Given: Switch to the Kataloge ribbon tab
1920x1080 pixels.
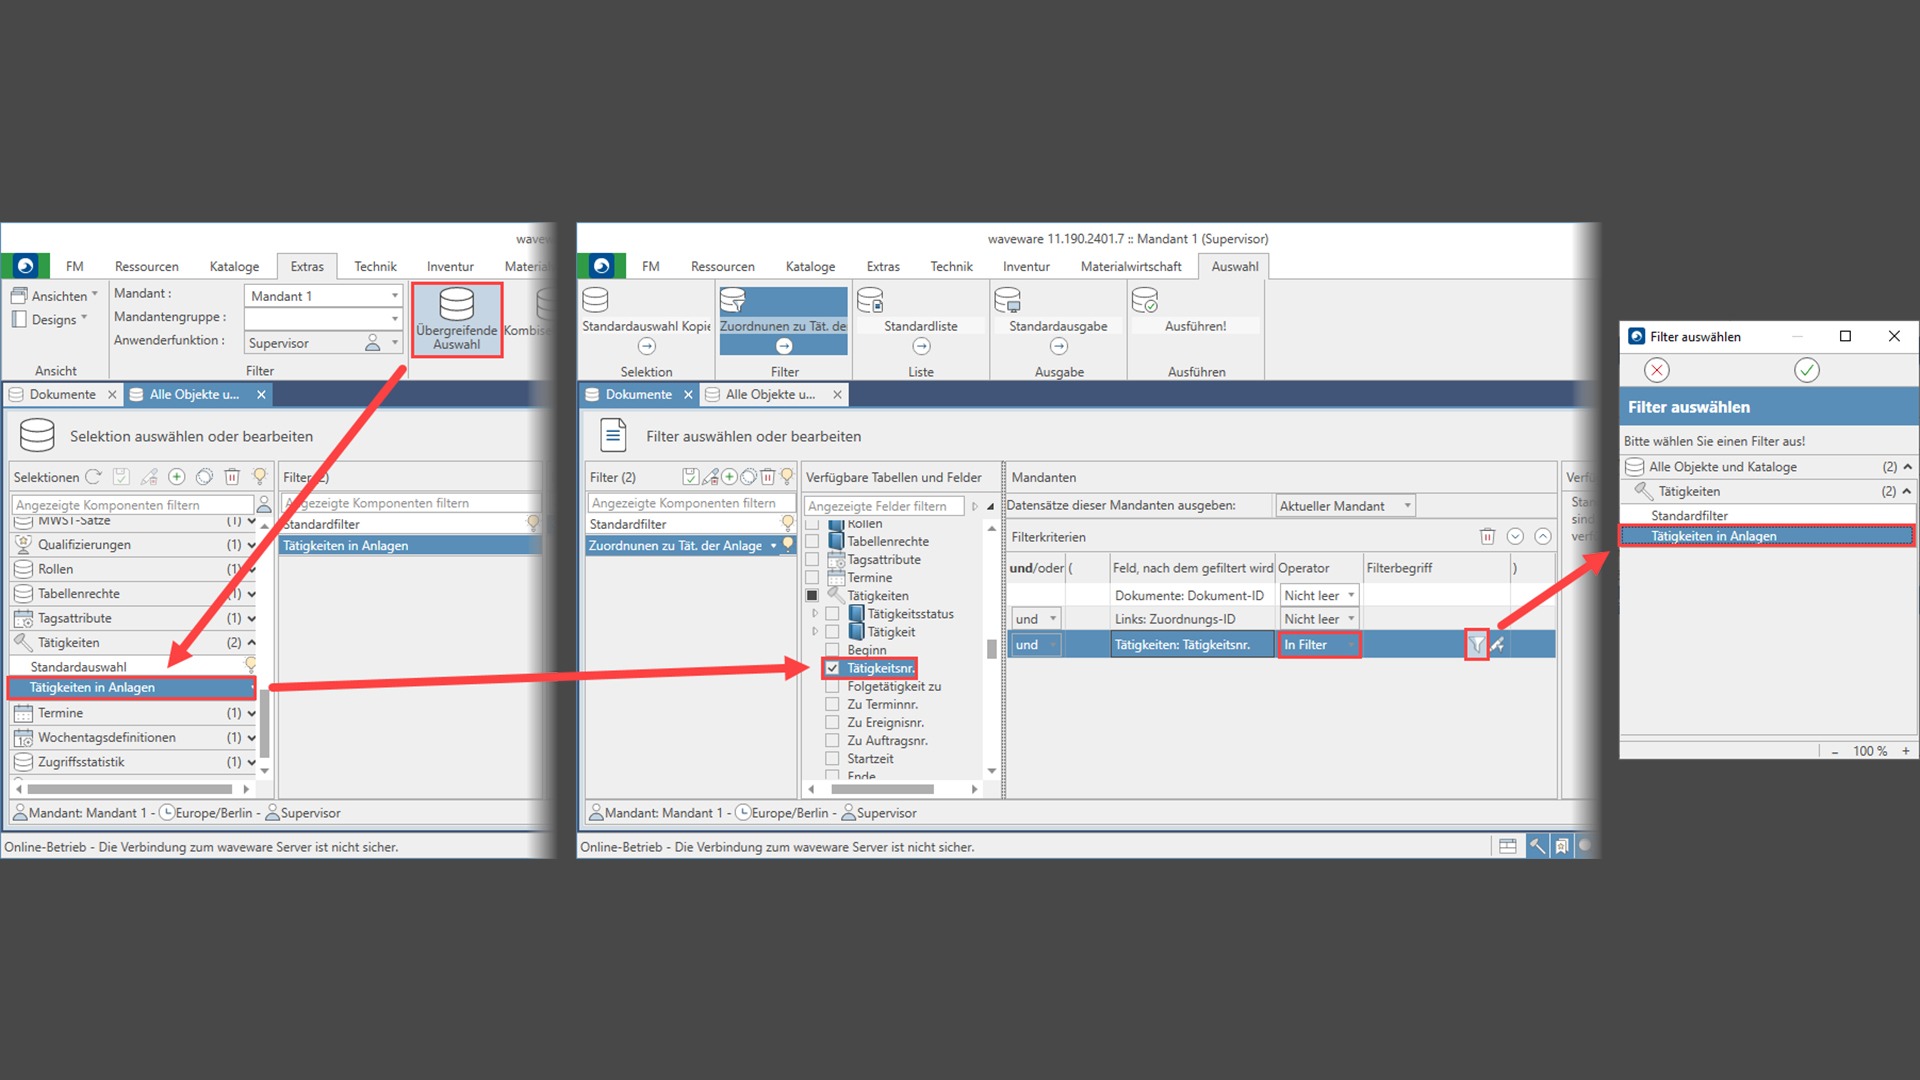Looking at the screenshot, I should (x=810, y=267).
